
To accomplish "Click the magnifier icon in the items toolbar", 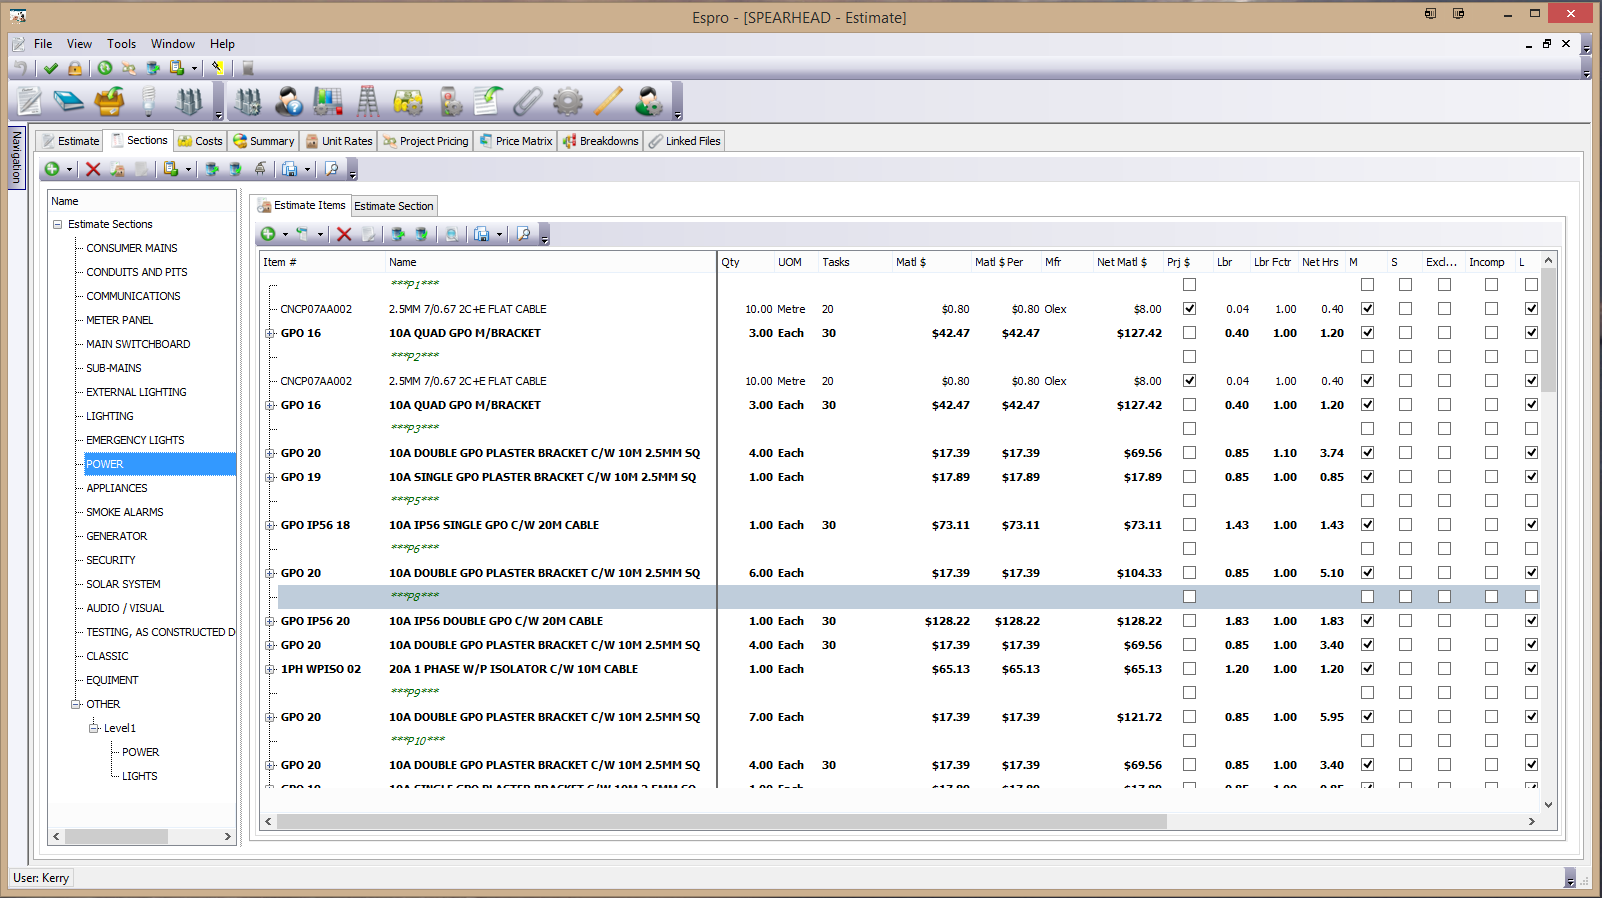I will point(523,234).
